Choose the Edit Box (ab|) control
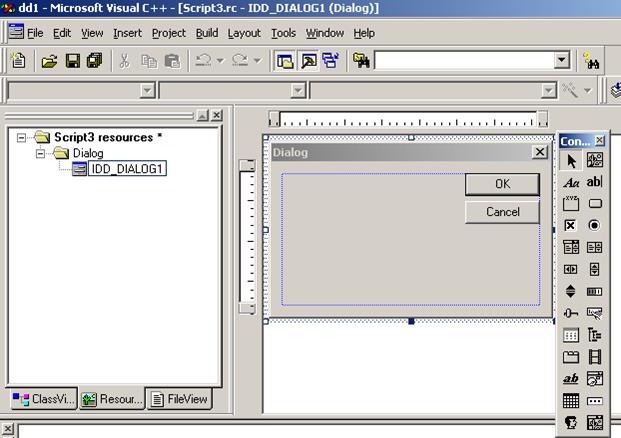Screen dimensions: 621x438 tap(594, 182)
